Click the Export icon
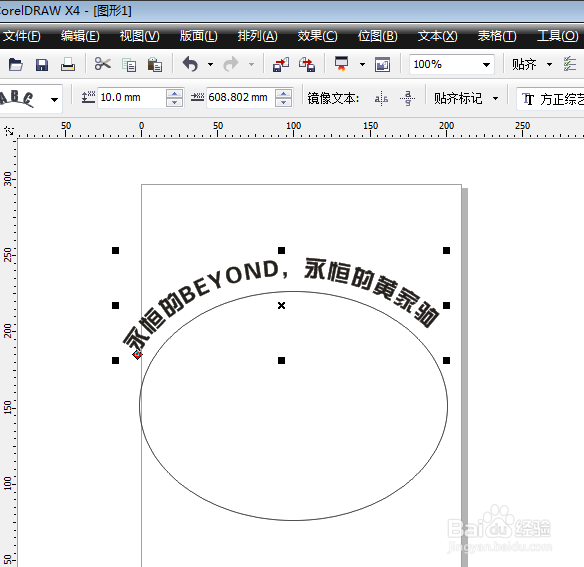This screenshot has height=567, width=584. (307, 64)
